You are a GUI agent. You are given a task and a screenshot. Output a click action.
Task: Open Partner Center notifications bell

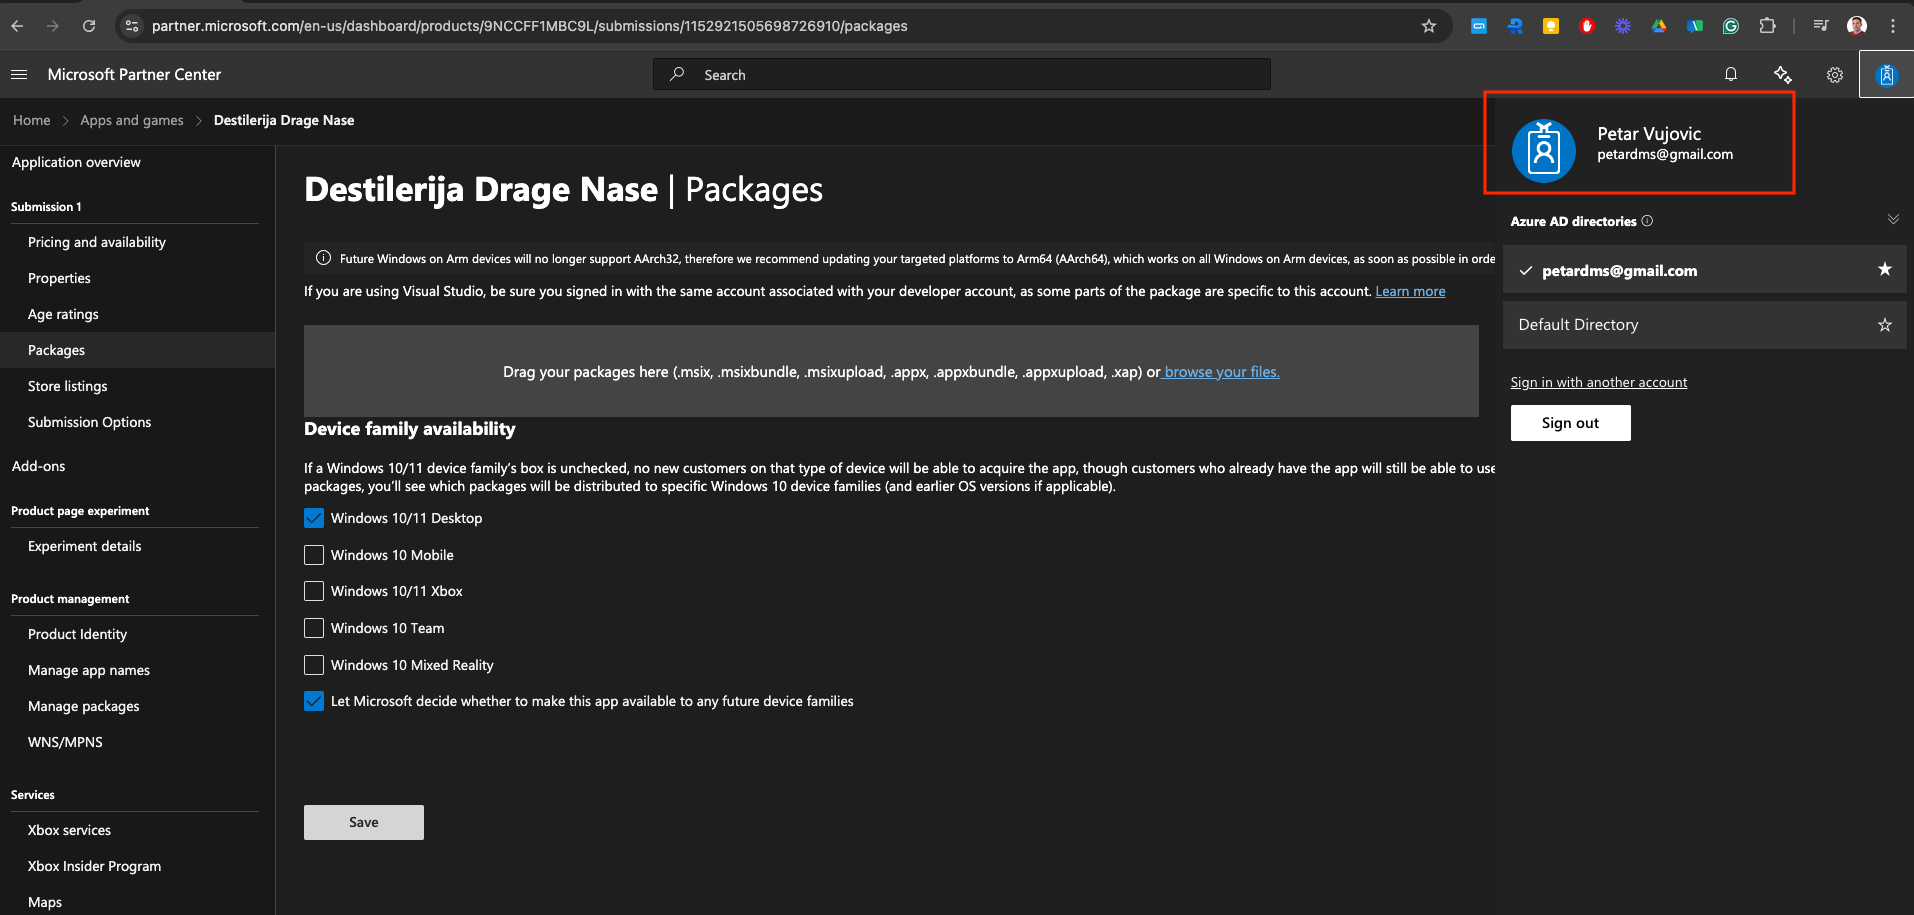pyautogui.click(x=1731, y=74)
